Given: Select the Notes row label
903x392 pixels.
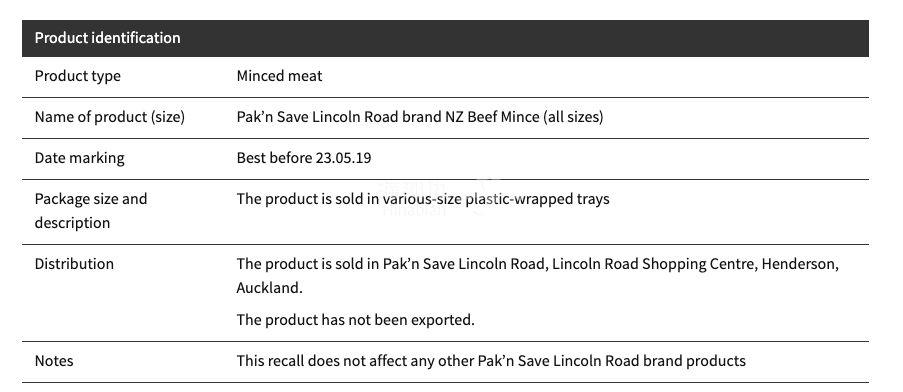Looking at the screenshot, I should [54, 361].
